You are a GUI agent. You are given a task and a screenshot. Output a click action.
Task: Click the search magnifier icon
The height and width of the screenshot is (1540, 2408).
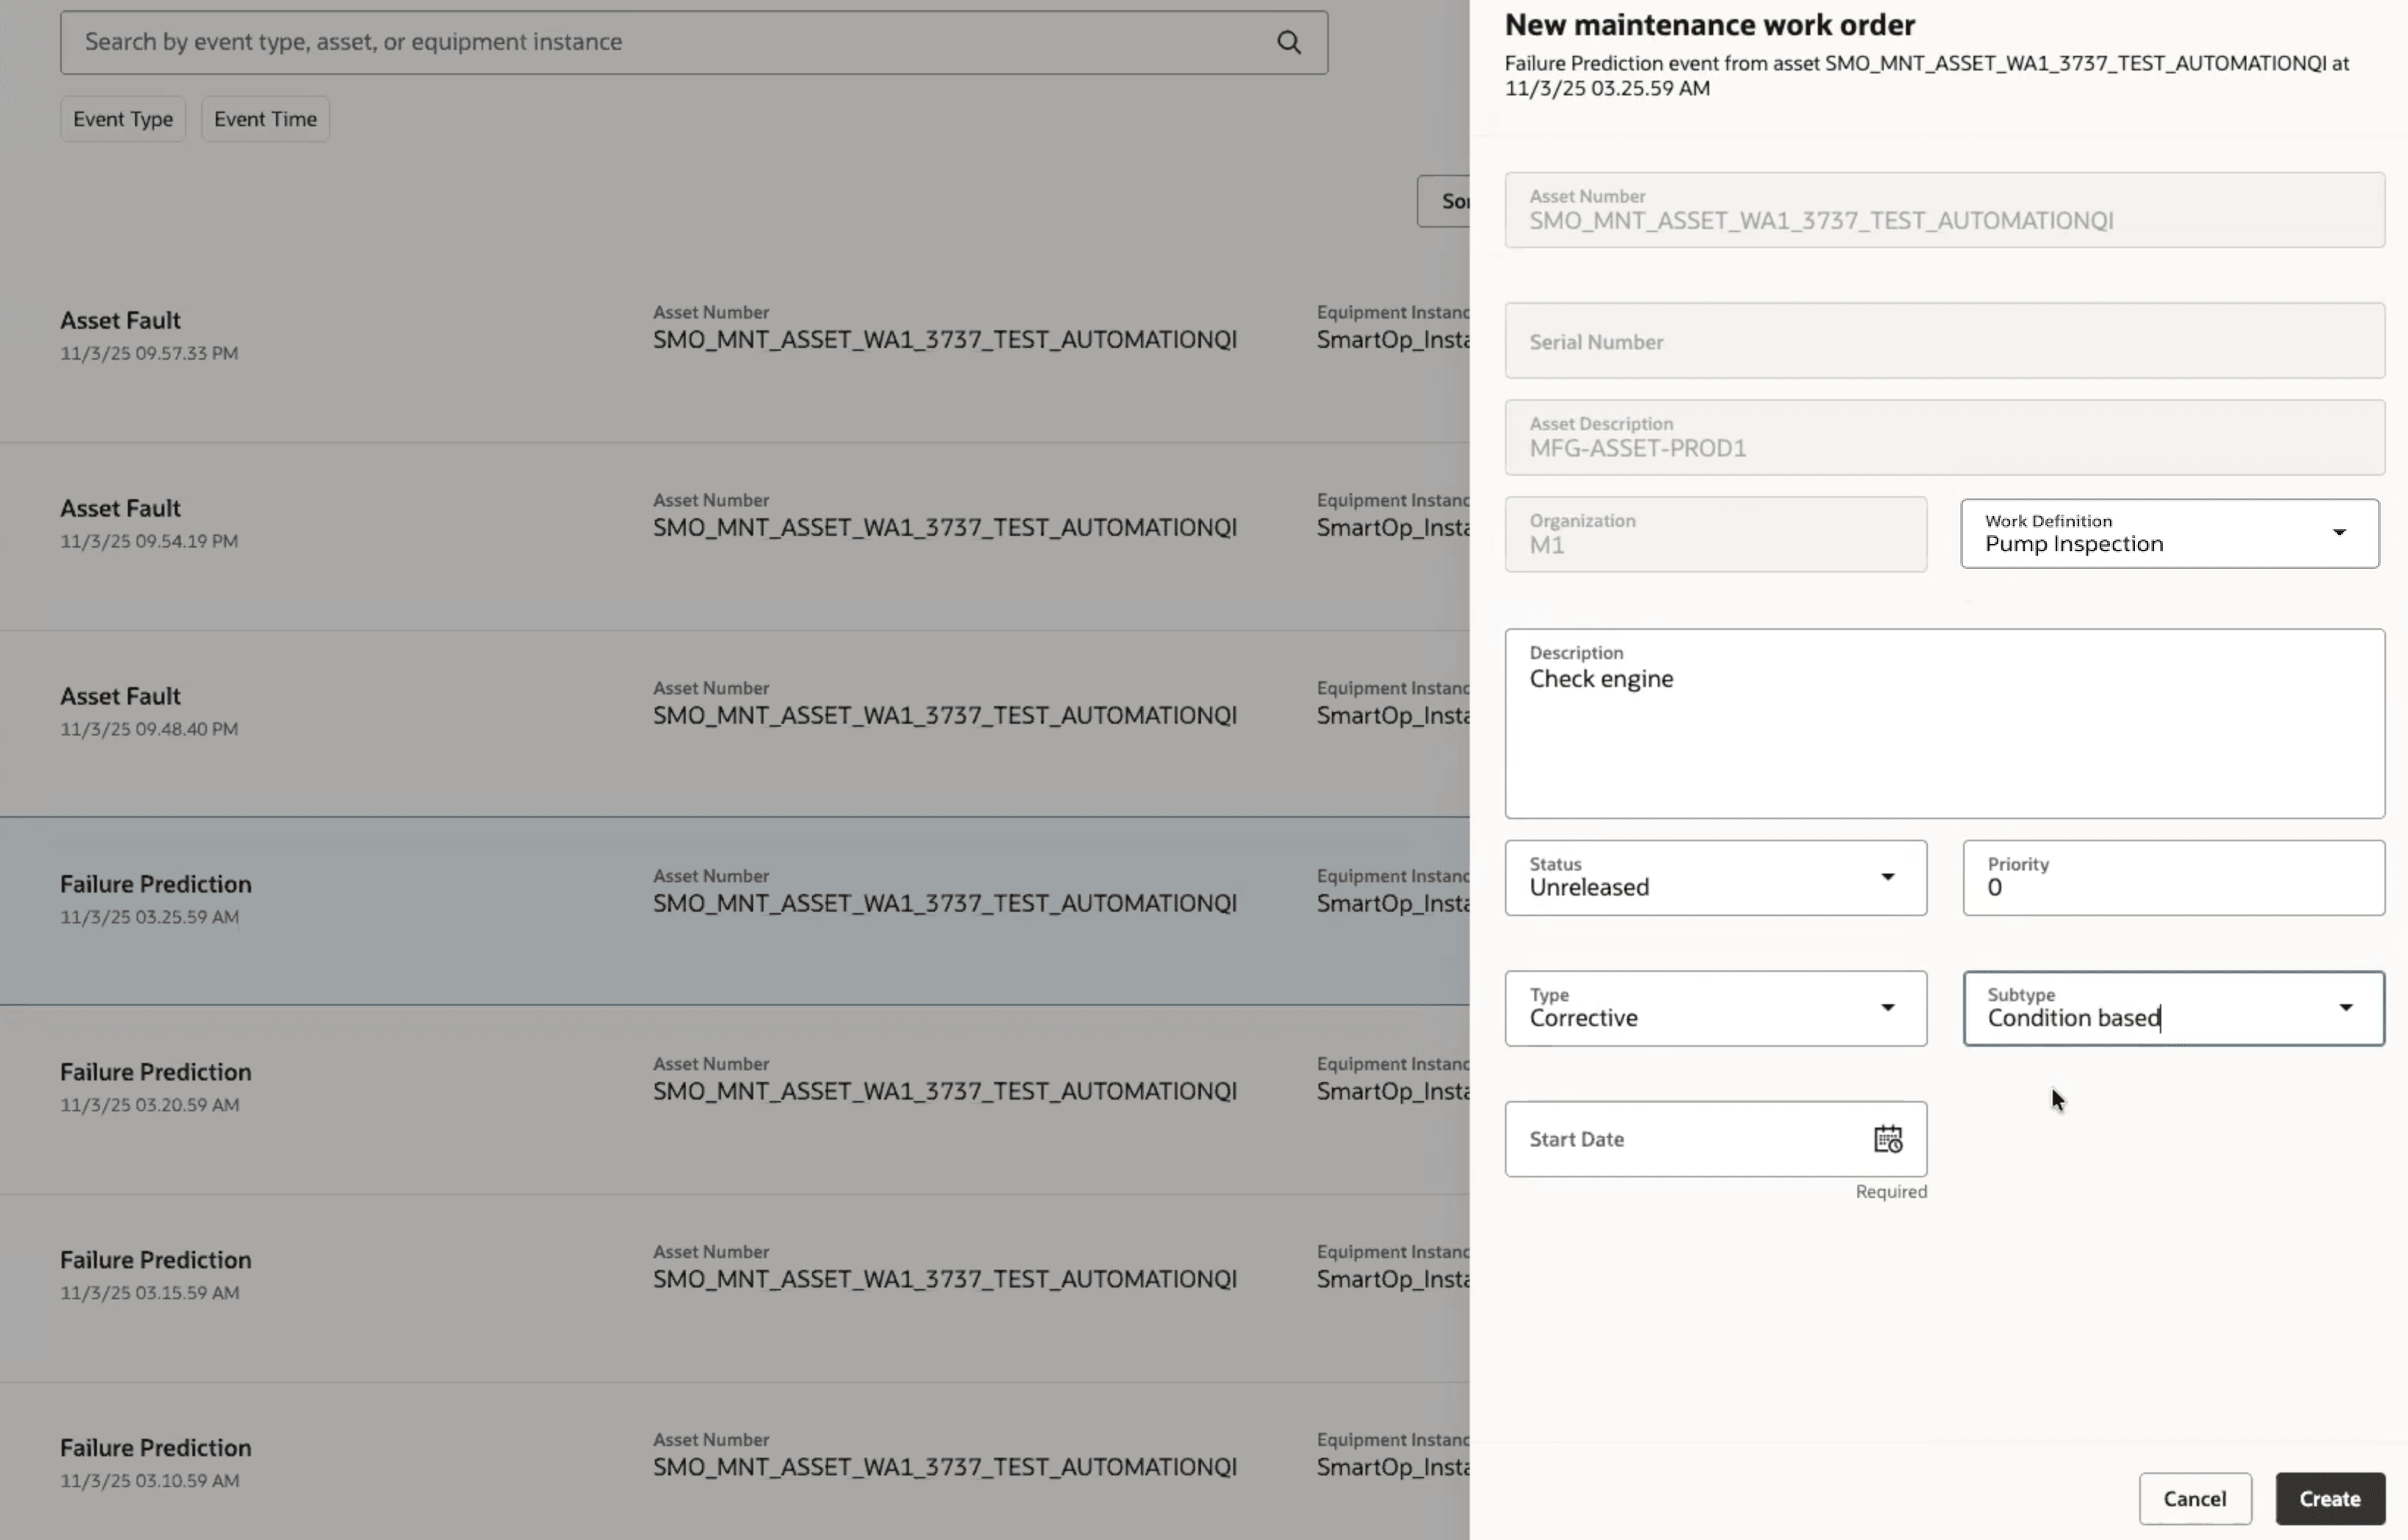pyautogui.click(x=1288, y=42)
